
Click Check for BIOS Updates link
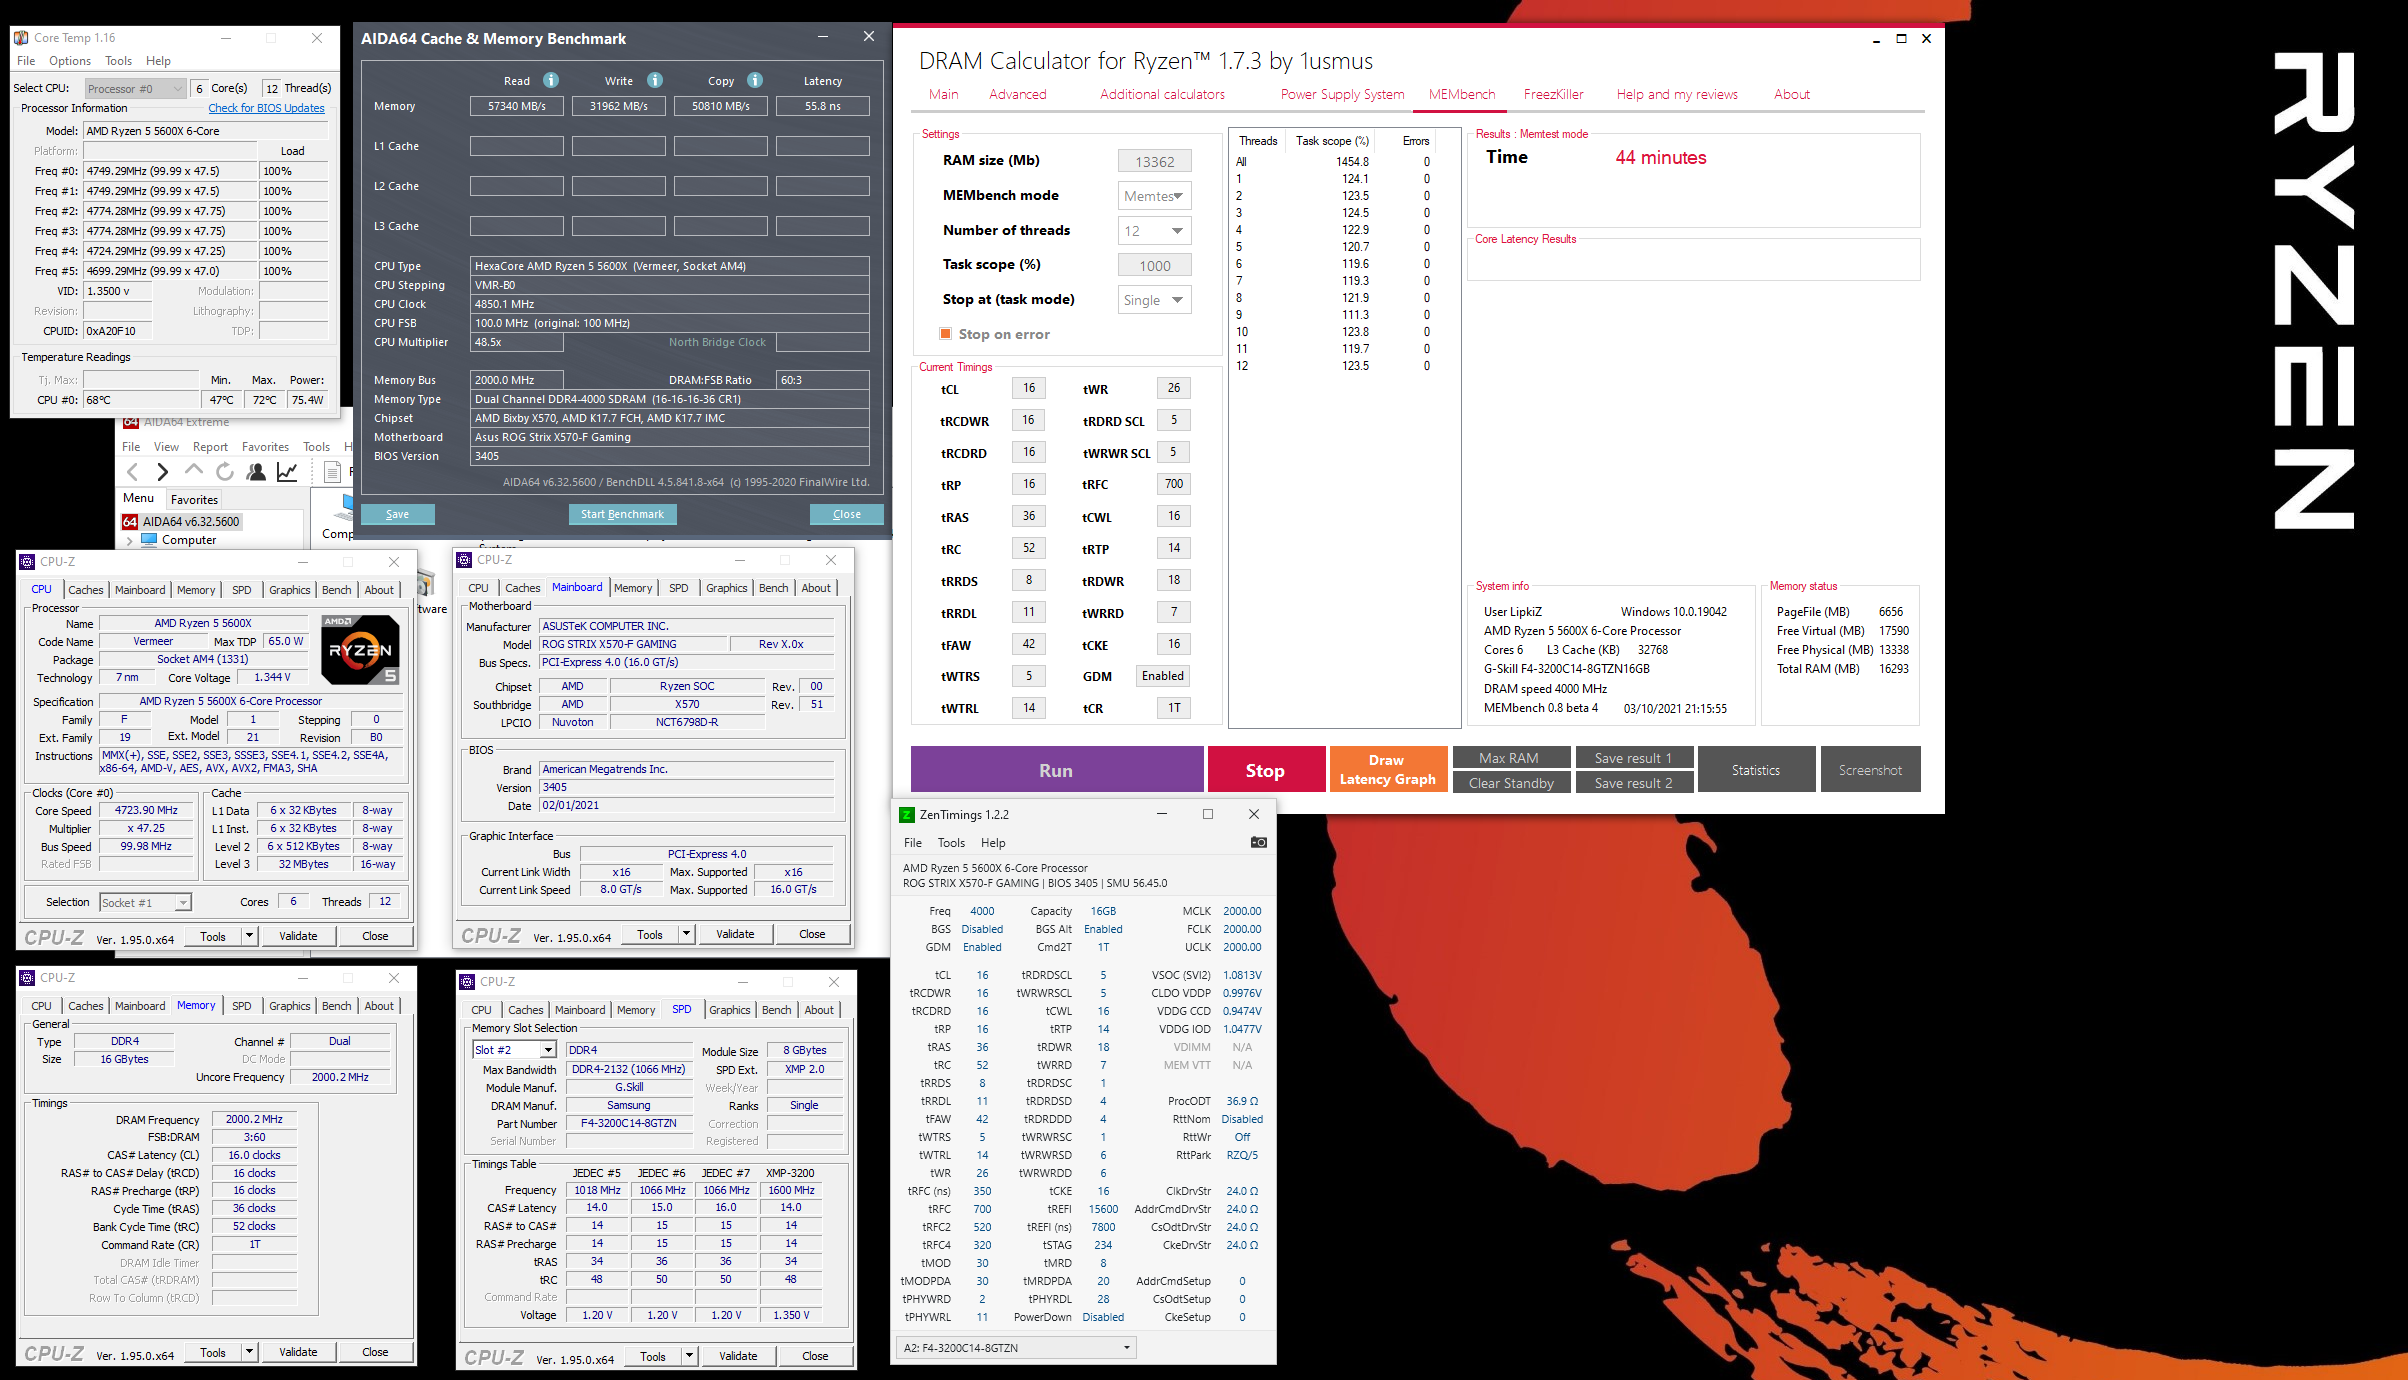tap(266, 108)
